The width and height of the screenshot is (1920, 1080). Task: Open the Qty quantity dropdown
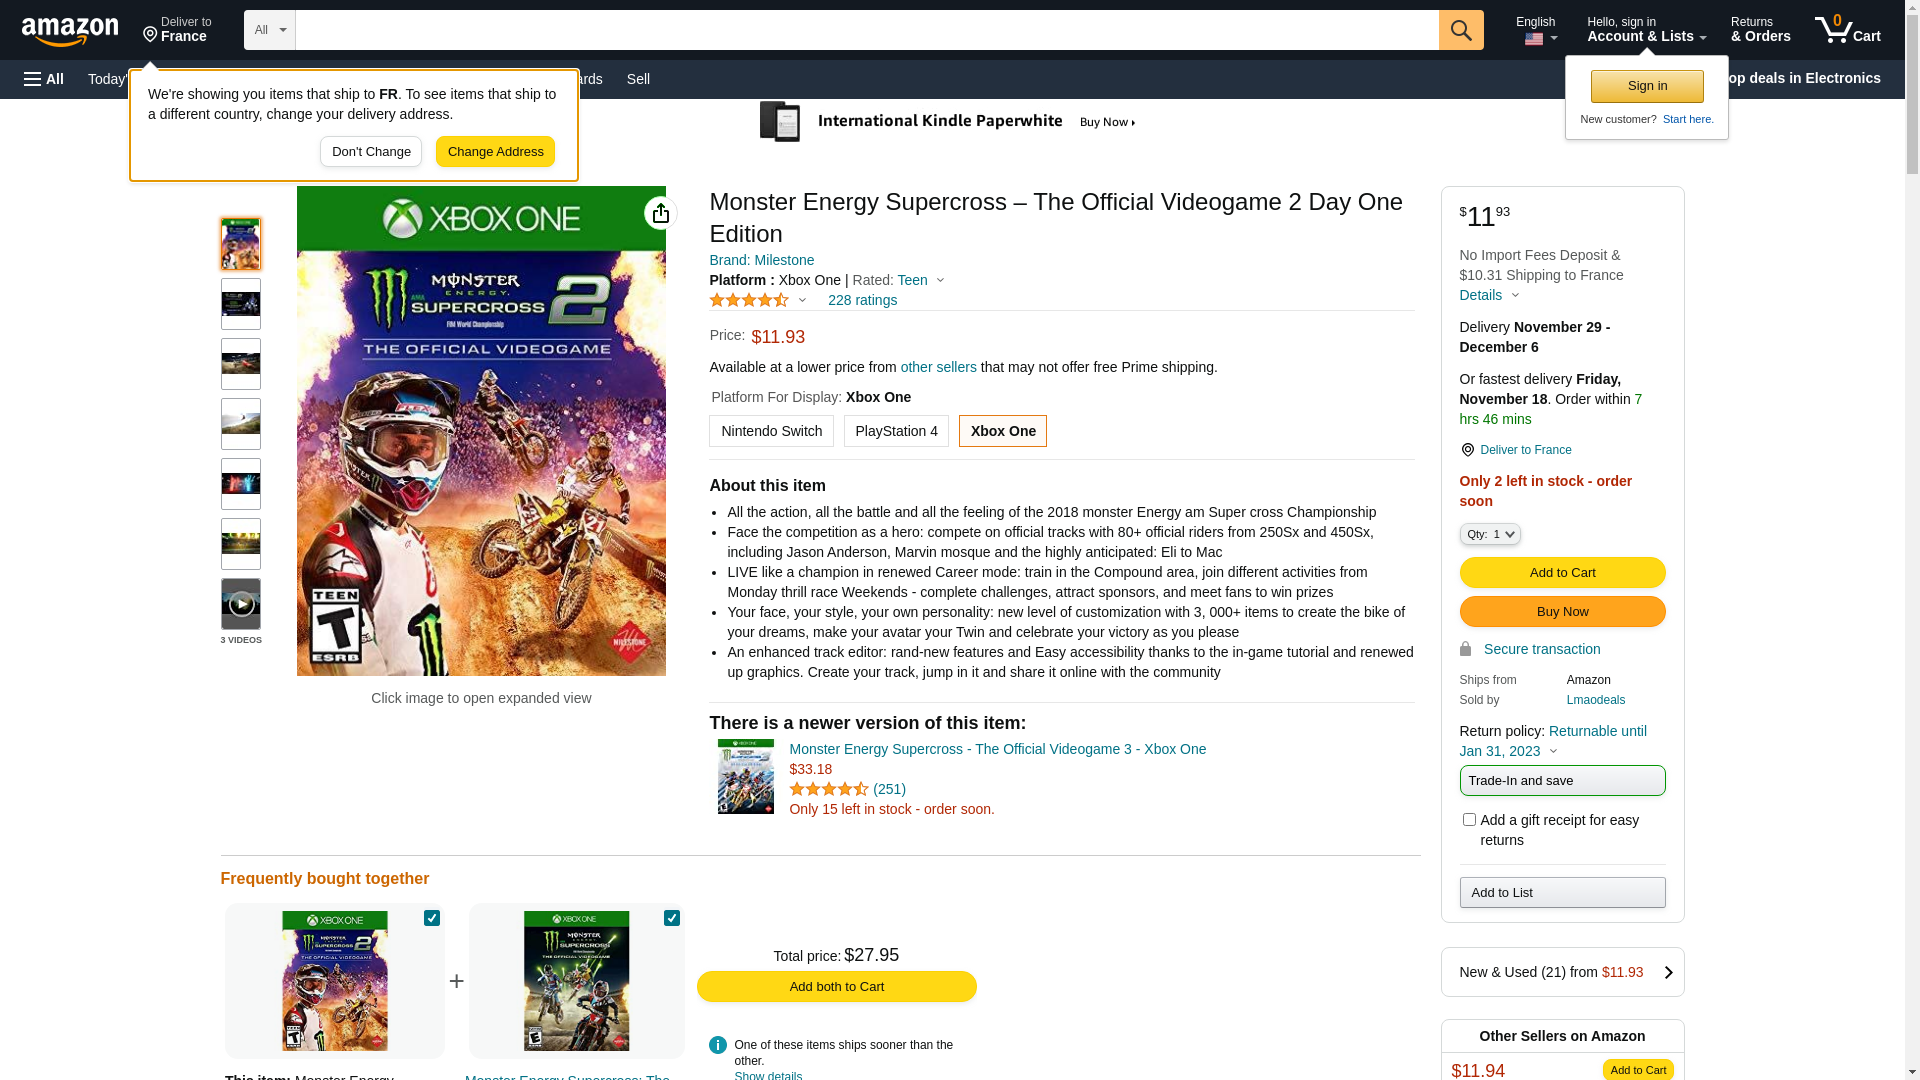point(1490,534)
